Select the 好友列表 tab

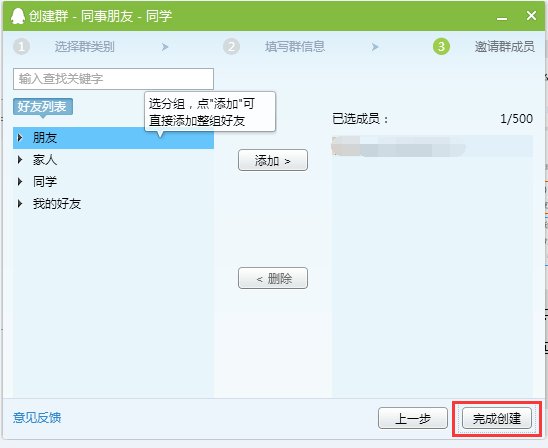coord(43,106)
